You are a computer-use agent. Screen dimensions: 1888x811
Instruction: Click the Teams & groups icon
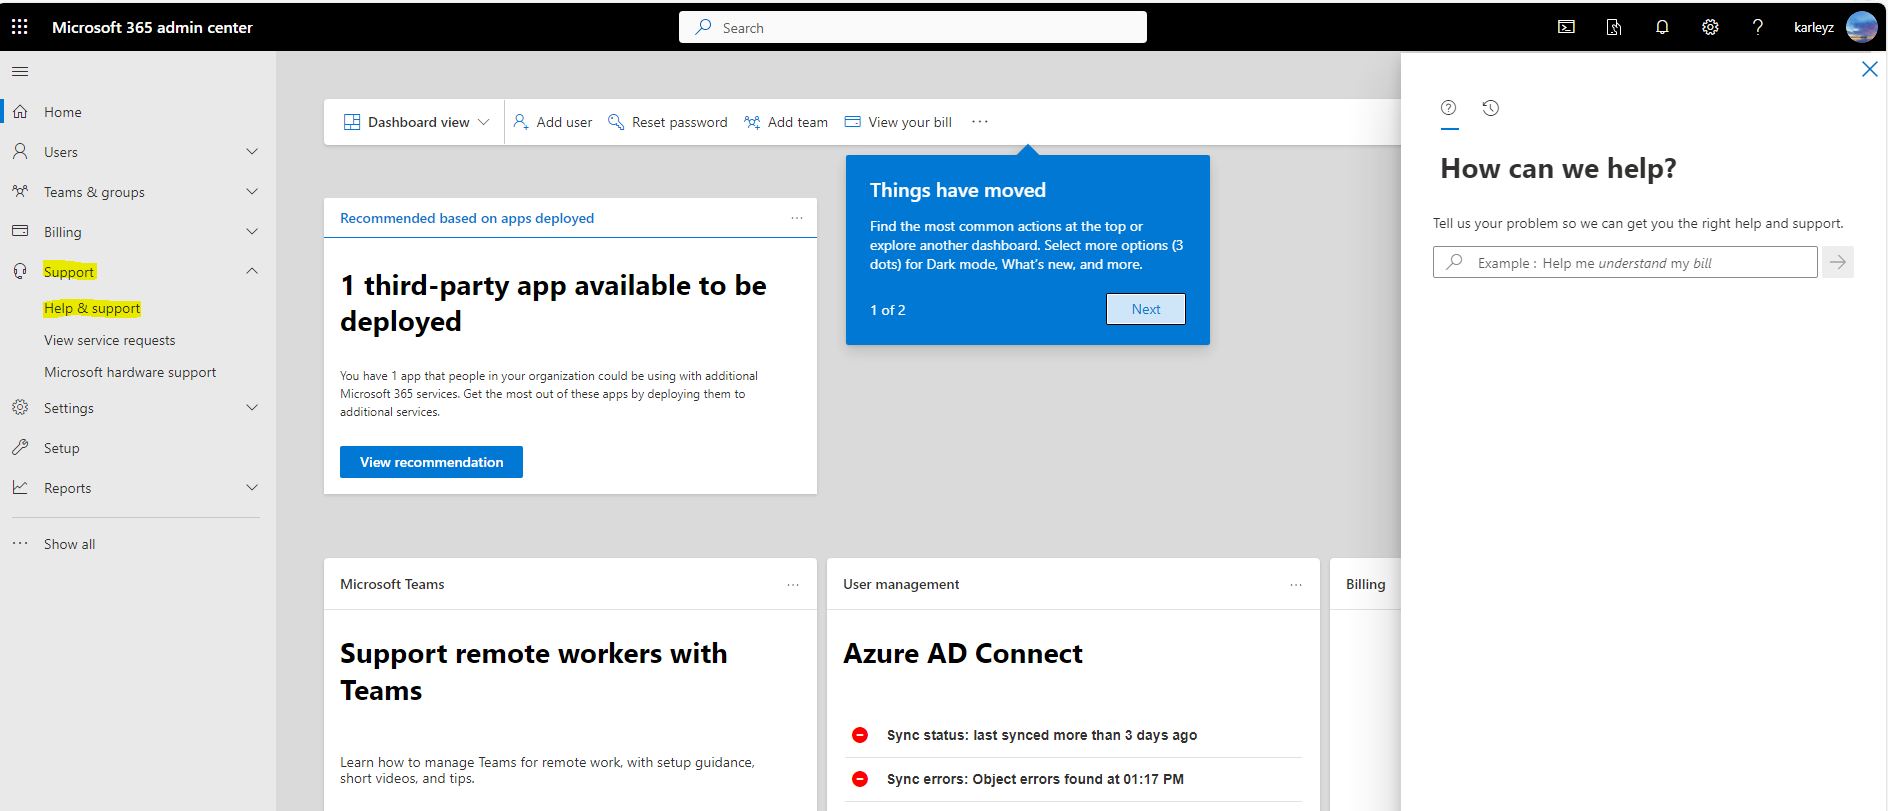(20, 191)
